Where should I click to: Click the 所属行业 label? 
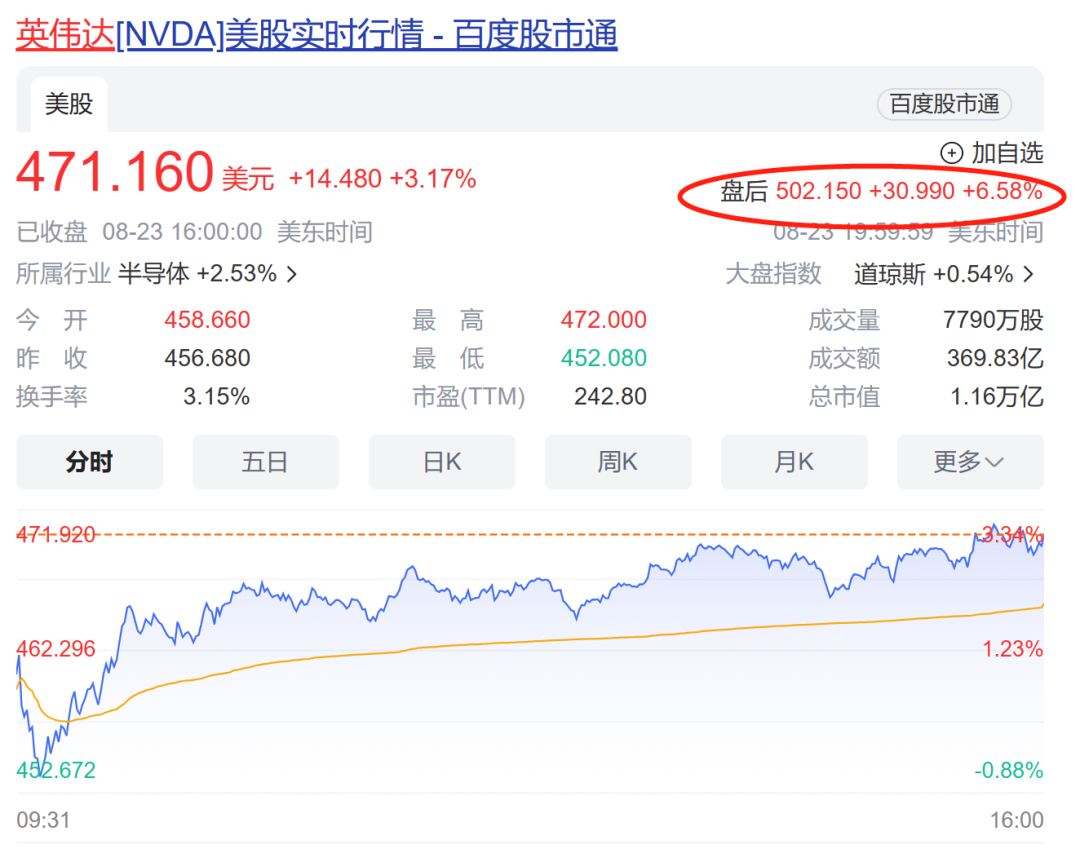coord(63,274)
